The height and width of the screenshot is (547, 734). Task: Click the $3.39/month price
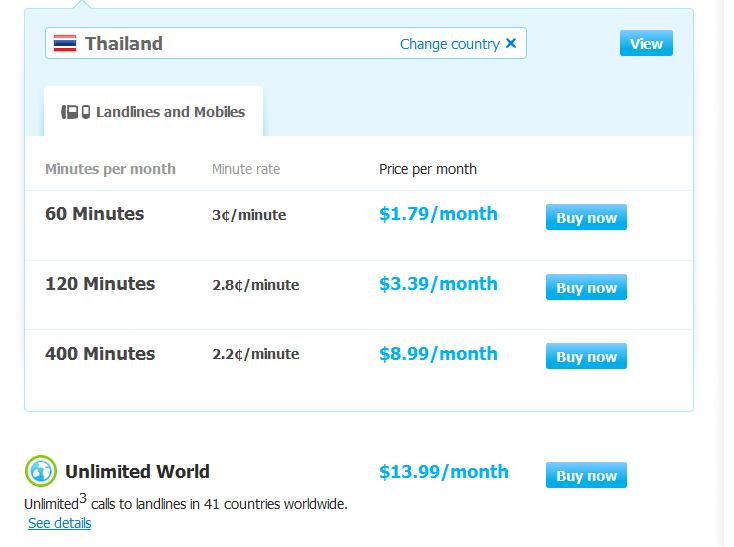click(x=438, y=284)
